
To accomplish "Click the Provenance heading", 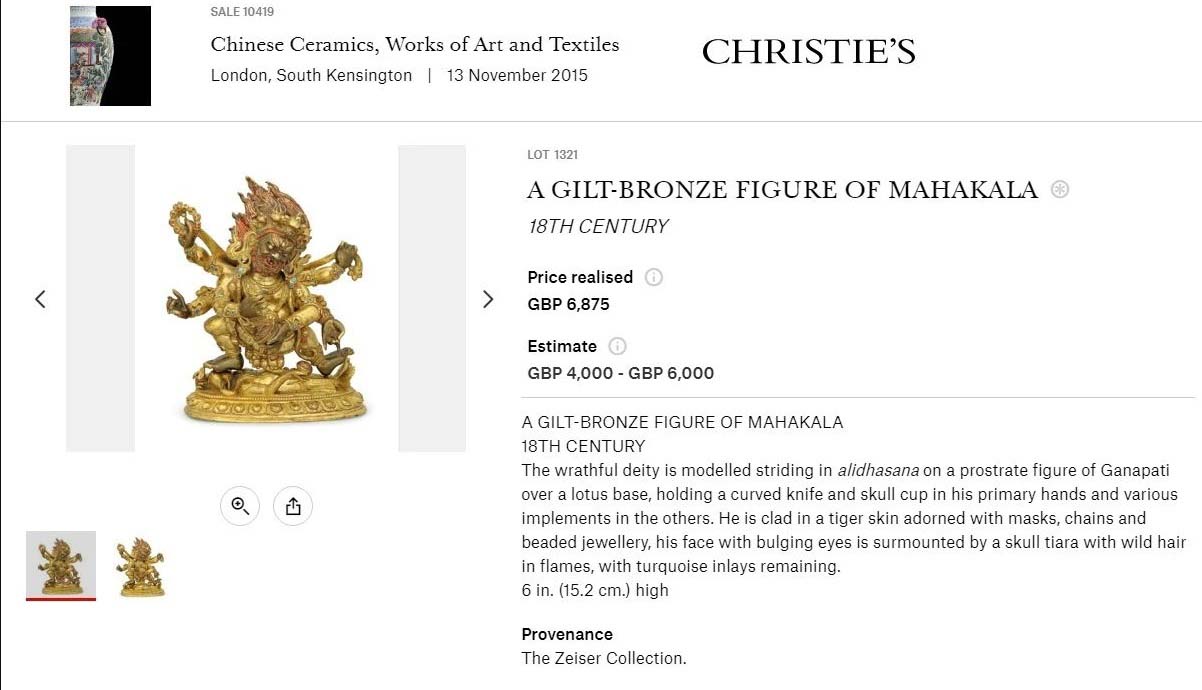I will tap(567, 634).
